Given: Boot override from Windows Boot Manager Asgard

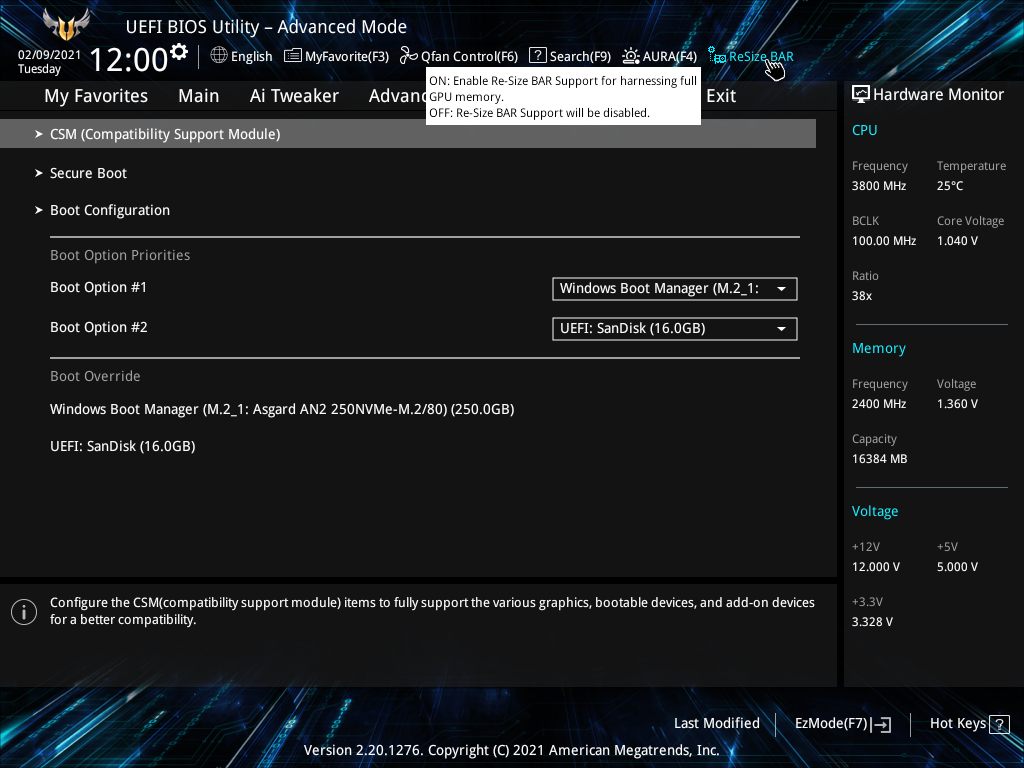Looking at the screenshot, I should click(x=282, y=409).
